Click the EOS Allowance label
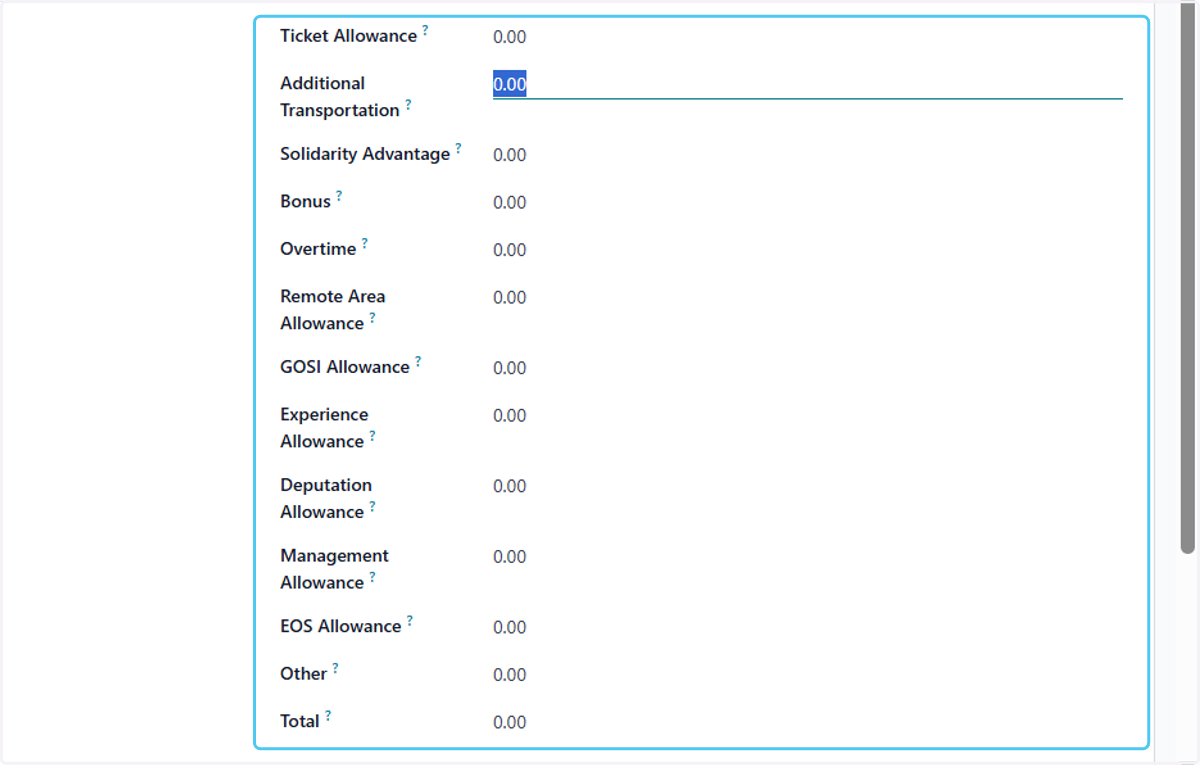Screen dimensions: 1200x765 coord(340,626)
